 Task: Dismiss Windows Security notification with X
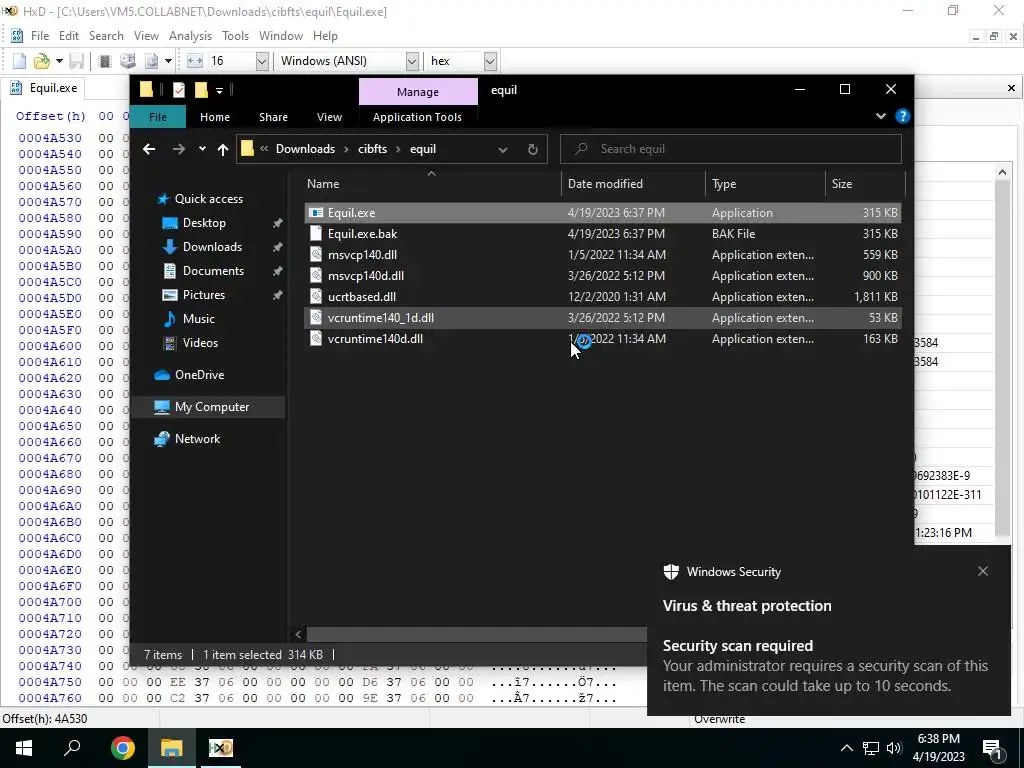tap(983, 571)
